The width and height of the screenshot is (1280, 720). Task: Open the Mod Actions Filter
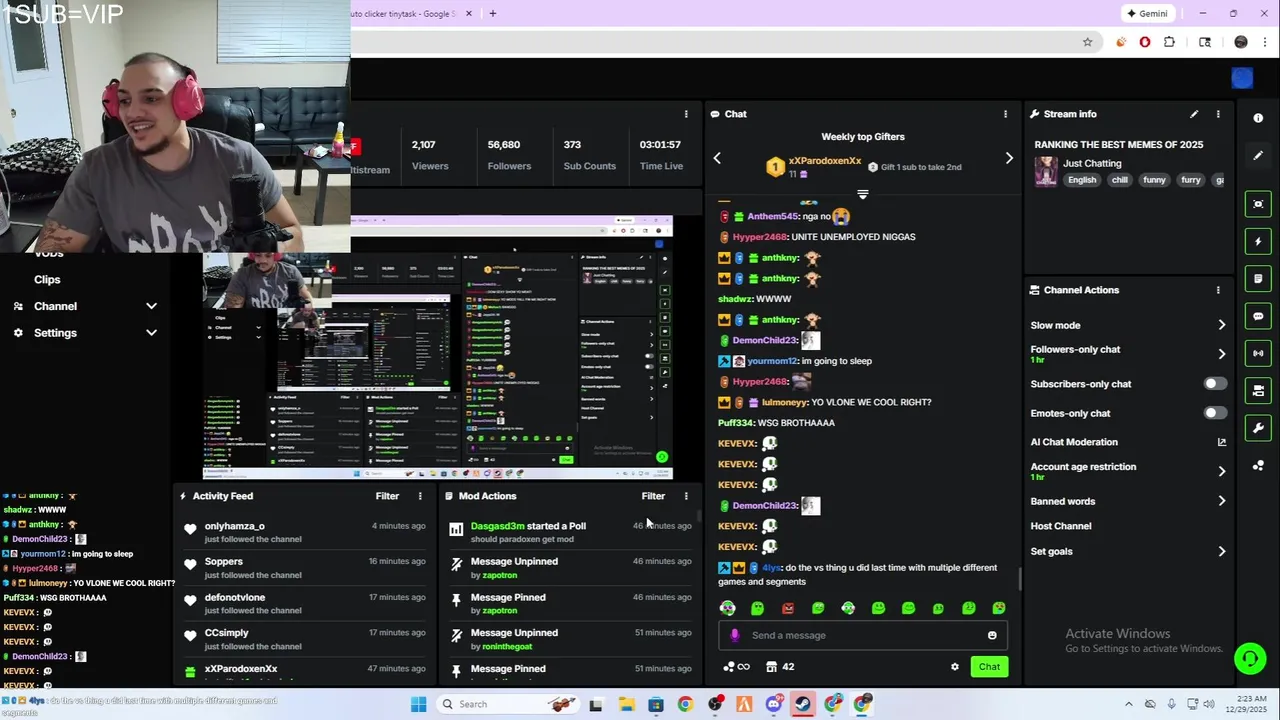click(x=653, y=496)
